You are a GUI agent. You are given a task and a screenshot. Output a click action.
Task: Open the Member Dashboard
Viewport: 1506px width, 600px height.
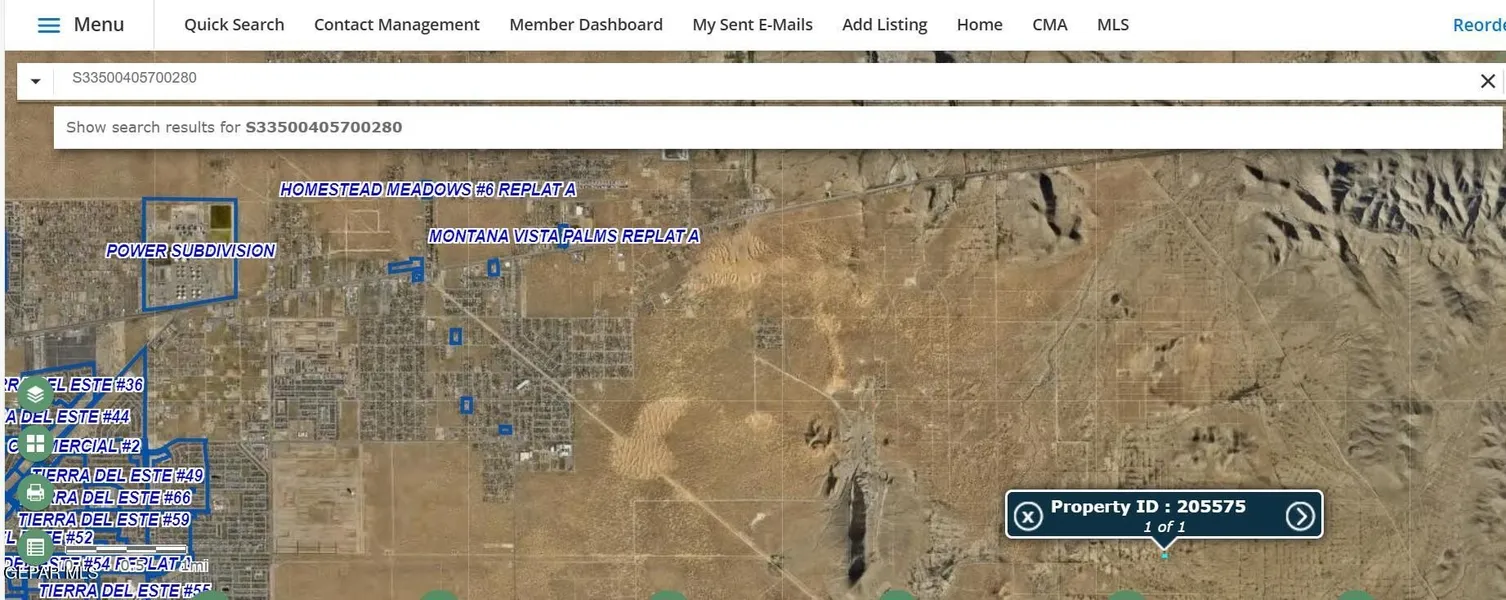585,25
